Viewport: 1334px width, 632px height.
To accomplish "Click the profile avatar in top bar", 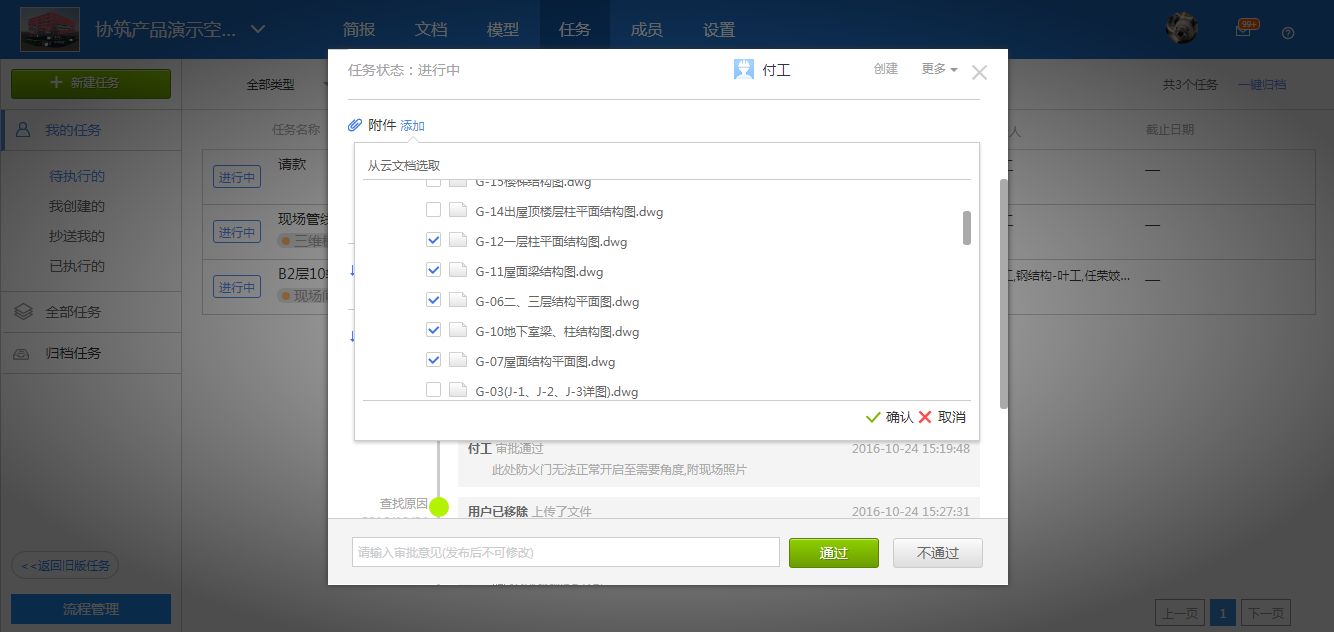I will point(1182,29).
